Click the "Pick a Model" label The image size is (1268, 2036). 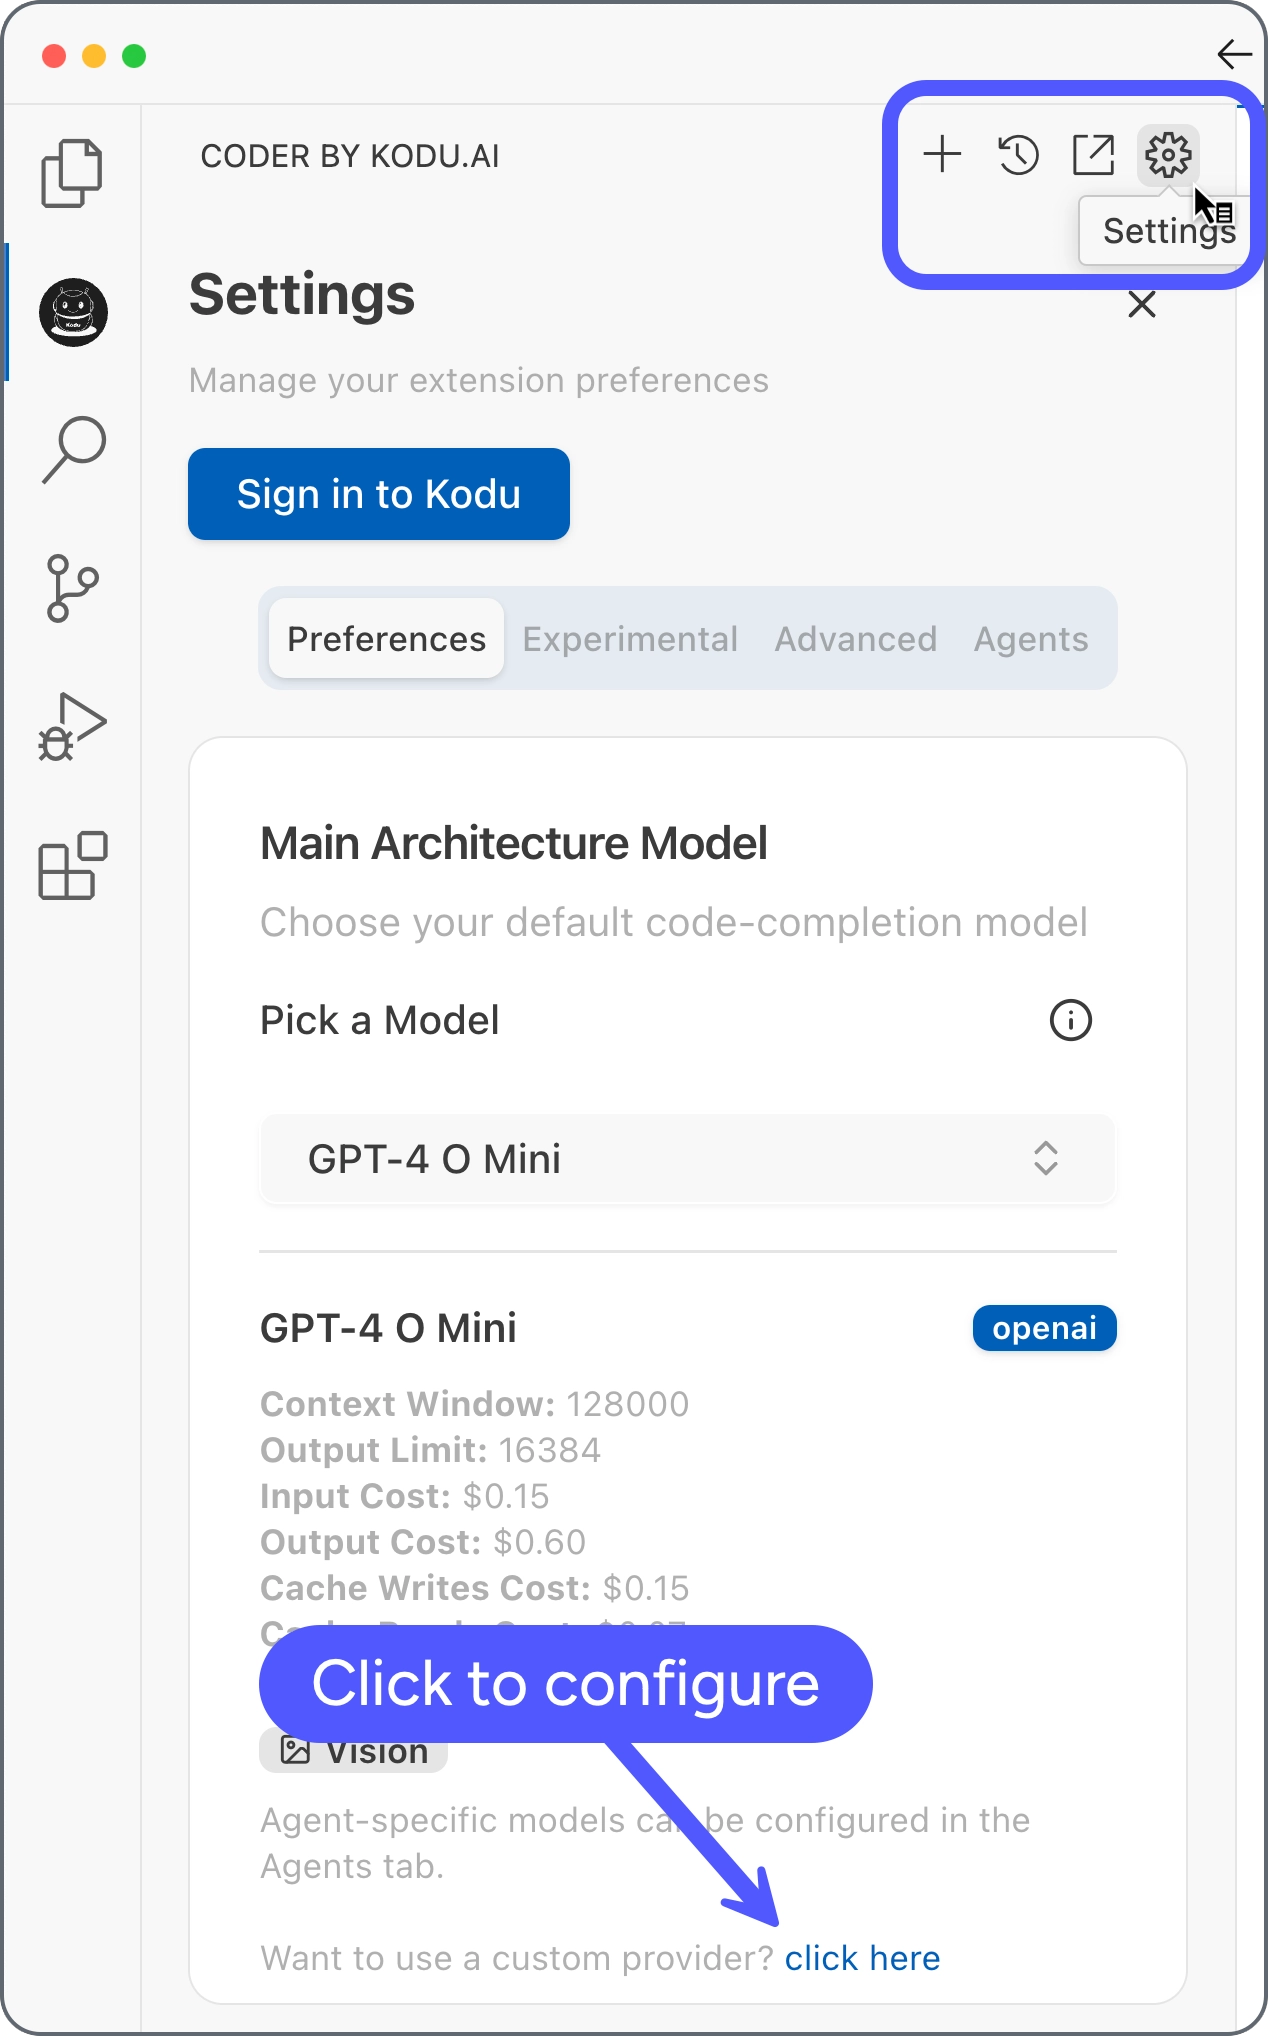[x=380, y=1020]
